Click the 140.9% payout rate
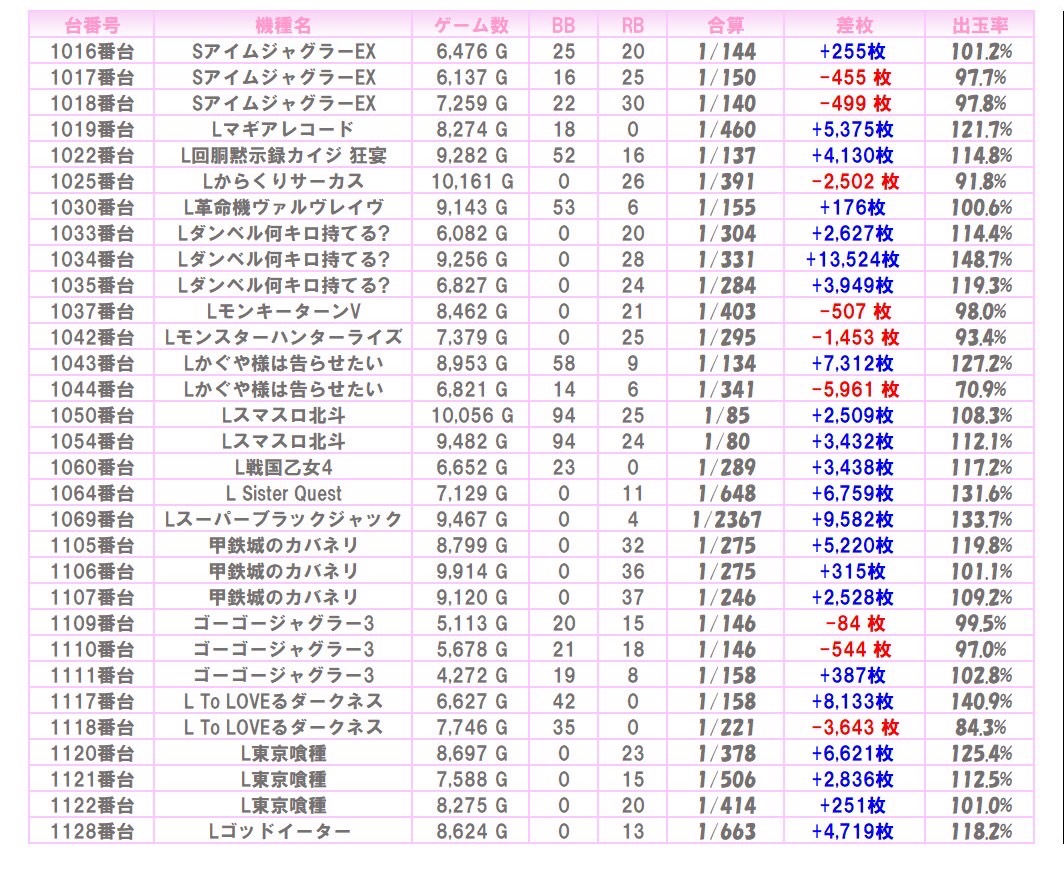The image size is (1064, 870). [x=981, y=702]
